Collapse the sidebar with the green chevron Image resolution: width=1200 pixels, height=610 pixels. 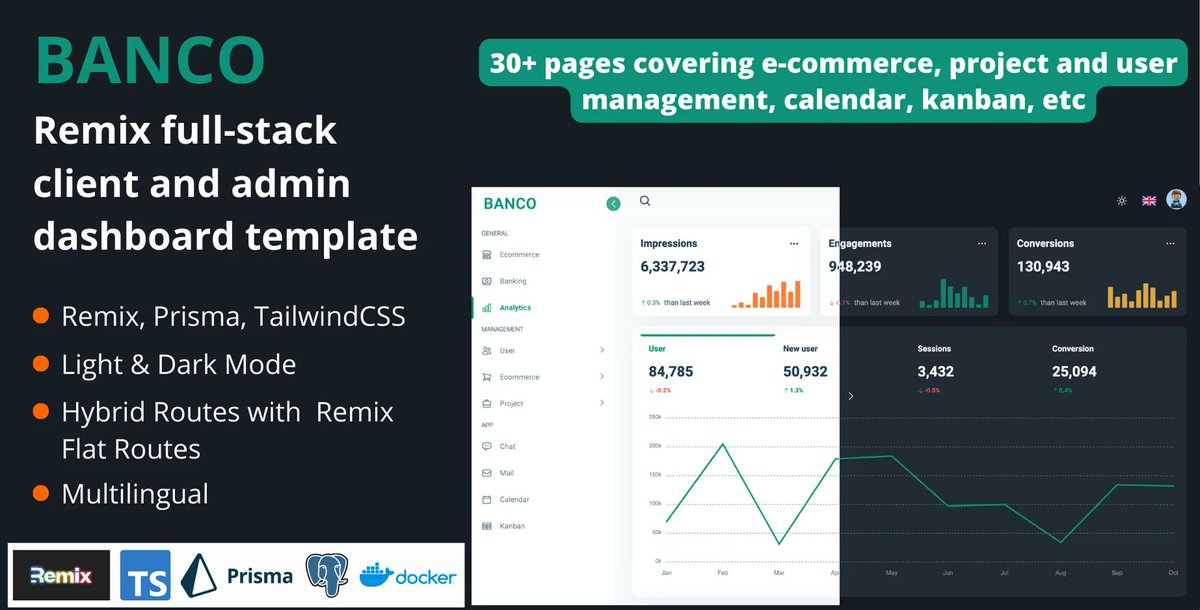click(x=612, y=203)
